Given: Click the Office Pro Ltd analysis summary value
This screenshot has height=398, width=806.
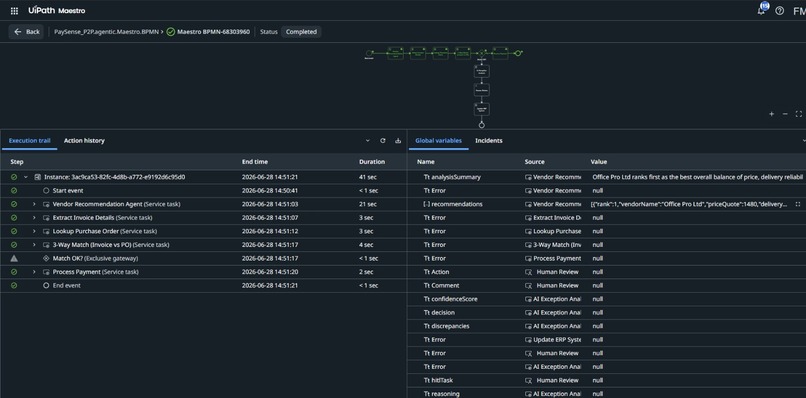Looking at the screenshot, I should [x=698, y=177].
